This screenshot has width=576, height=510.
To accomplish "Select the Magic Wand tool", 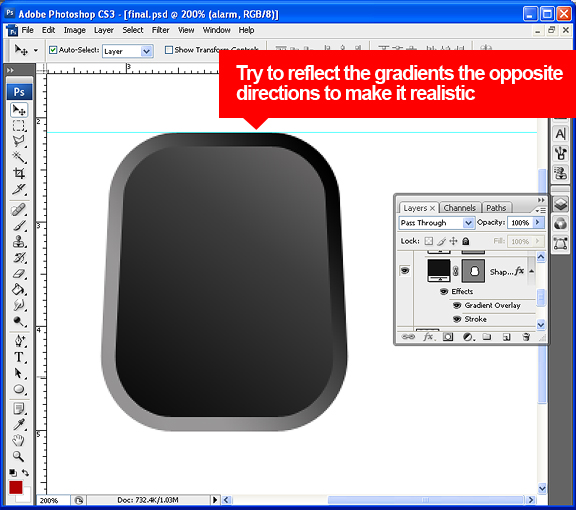I will click(19, 157).
